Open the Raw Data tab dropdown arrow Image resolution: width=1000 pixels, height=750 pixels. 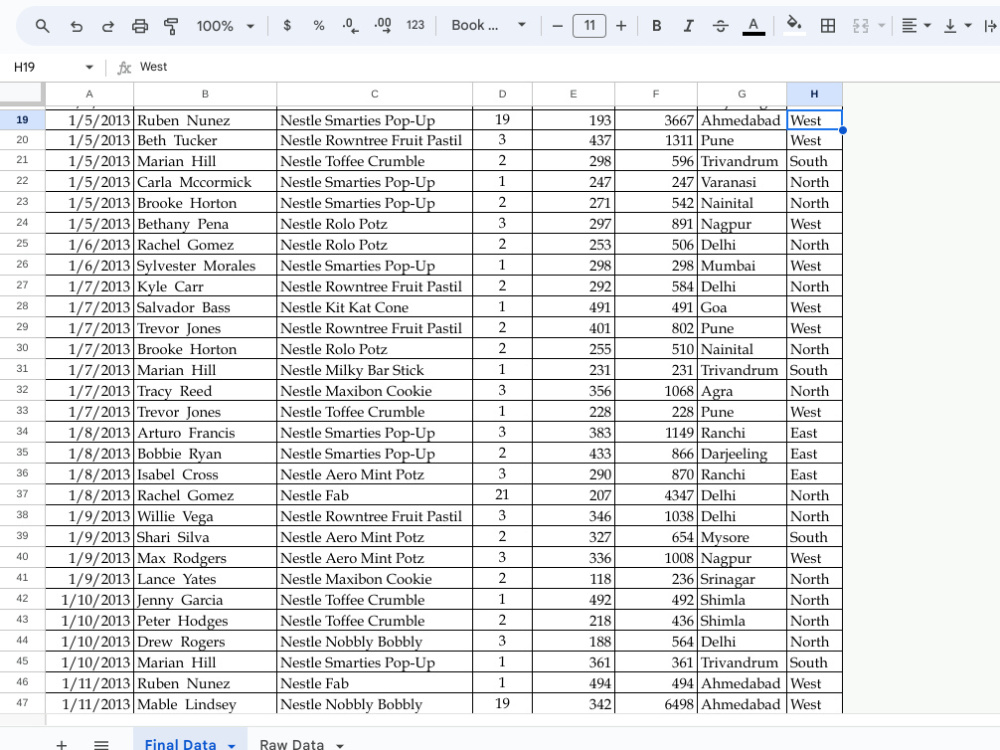(x=340, y=745)
